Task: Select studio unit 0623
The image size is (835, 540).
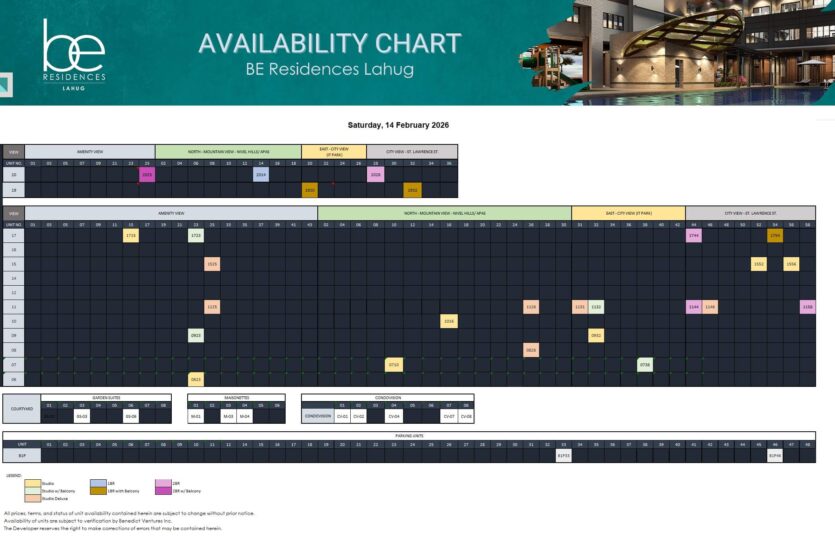Action: click(x=196, y=379)
